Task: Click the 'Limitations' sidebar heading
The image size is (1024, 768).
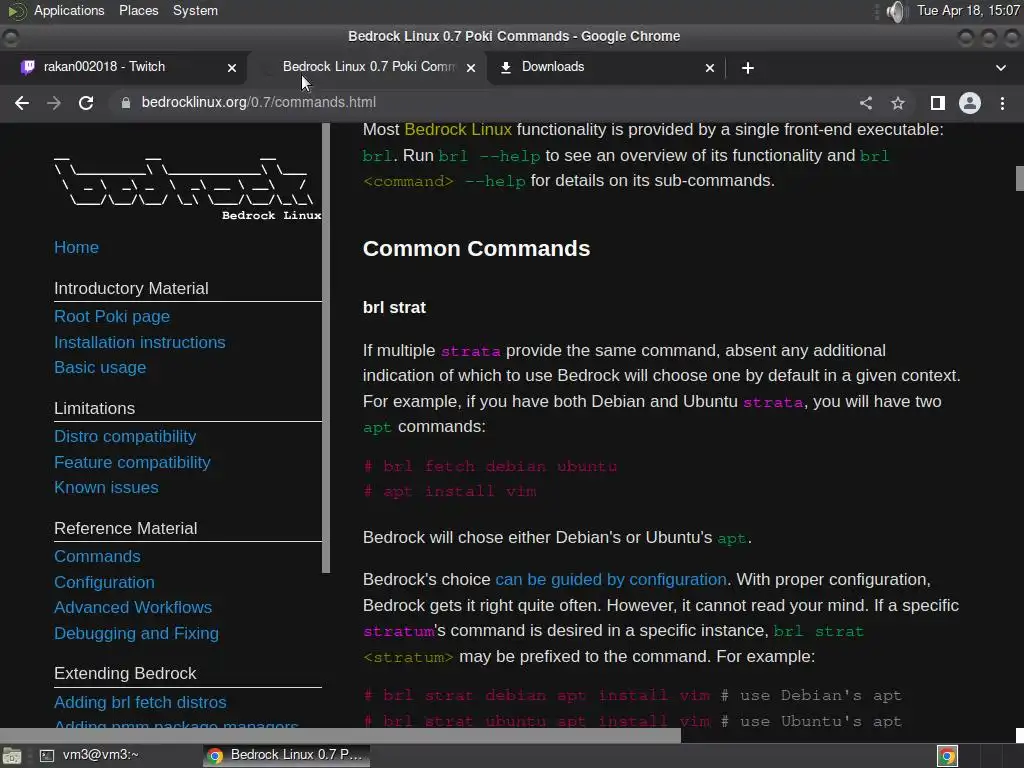Action: click(95, 408)
